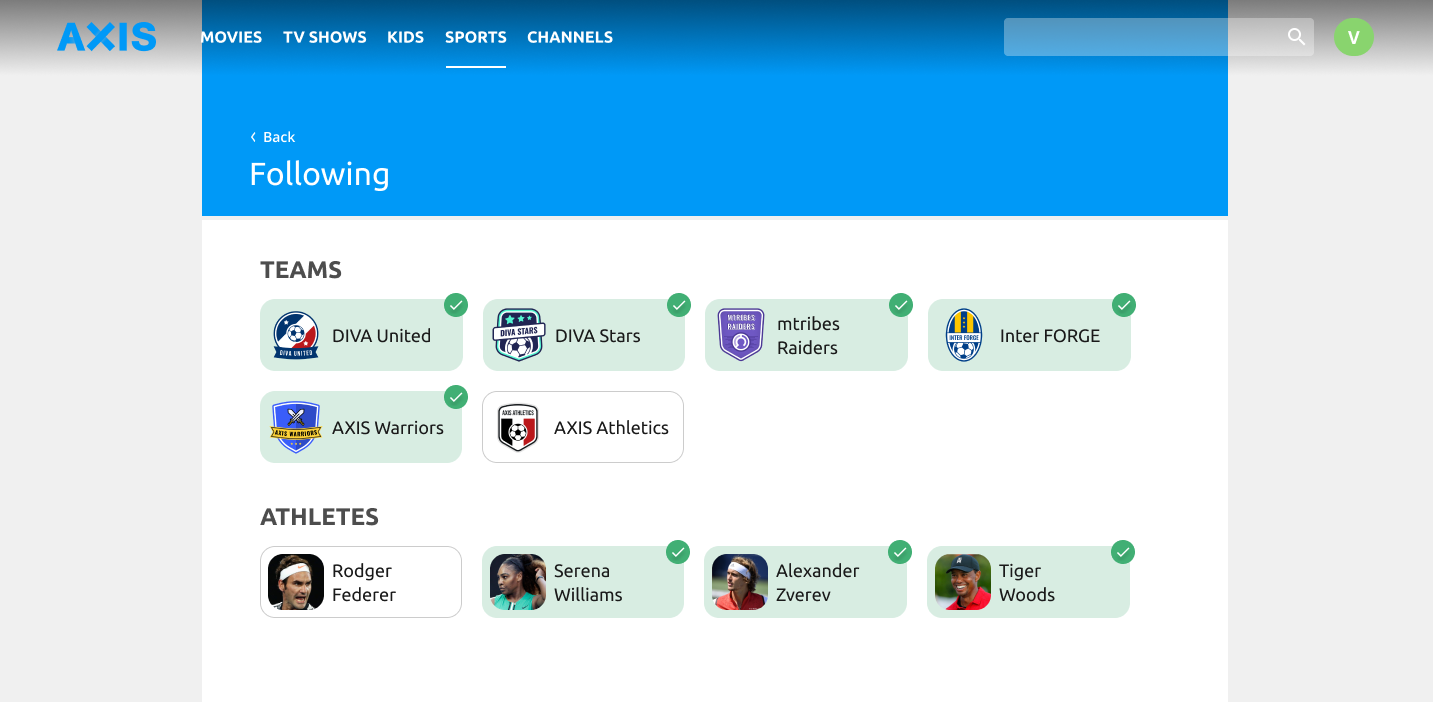Click the AXIS Warriors crossed-swords badge
This screenshot has height=702, width=1433.
(x=296, y=427)
